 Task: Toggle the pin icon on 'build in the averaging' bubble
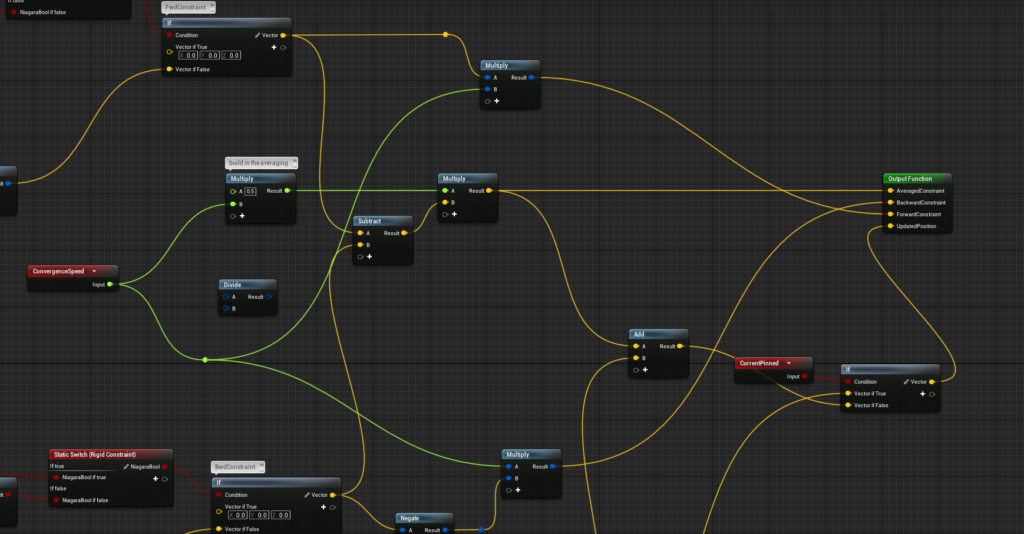pyautogui.click(x=294, y=162)
